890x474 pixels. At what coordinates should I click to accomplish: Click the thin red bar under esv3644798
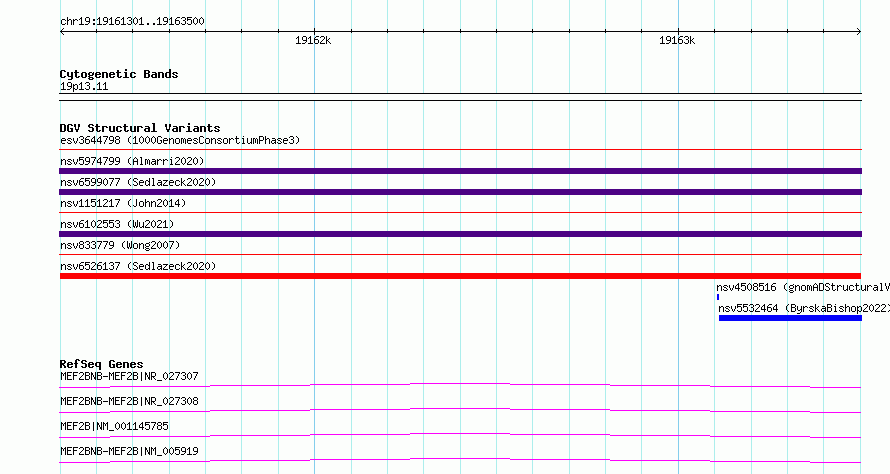pos(460,150)
